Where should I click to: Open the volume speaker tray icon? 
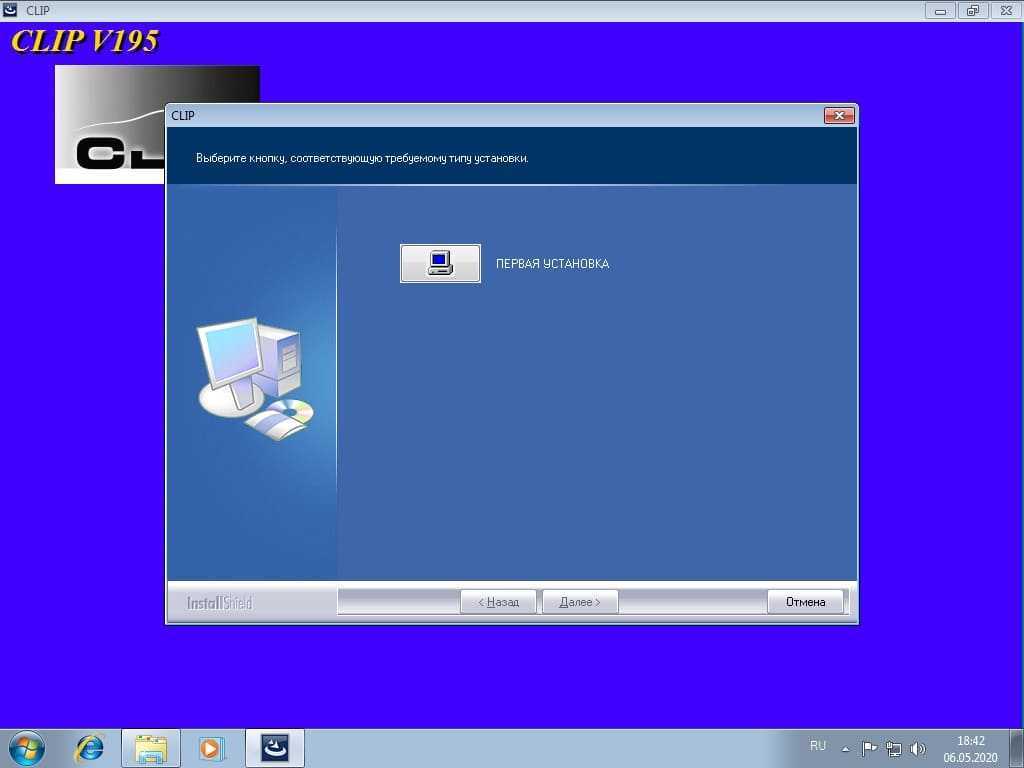coord(918,748)
